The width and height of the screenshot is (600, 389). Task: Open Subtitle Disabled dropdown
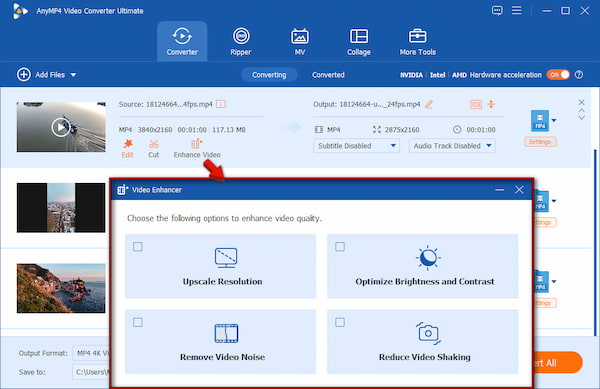[x=356, y=146]
